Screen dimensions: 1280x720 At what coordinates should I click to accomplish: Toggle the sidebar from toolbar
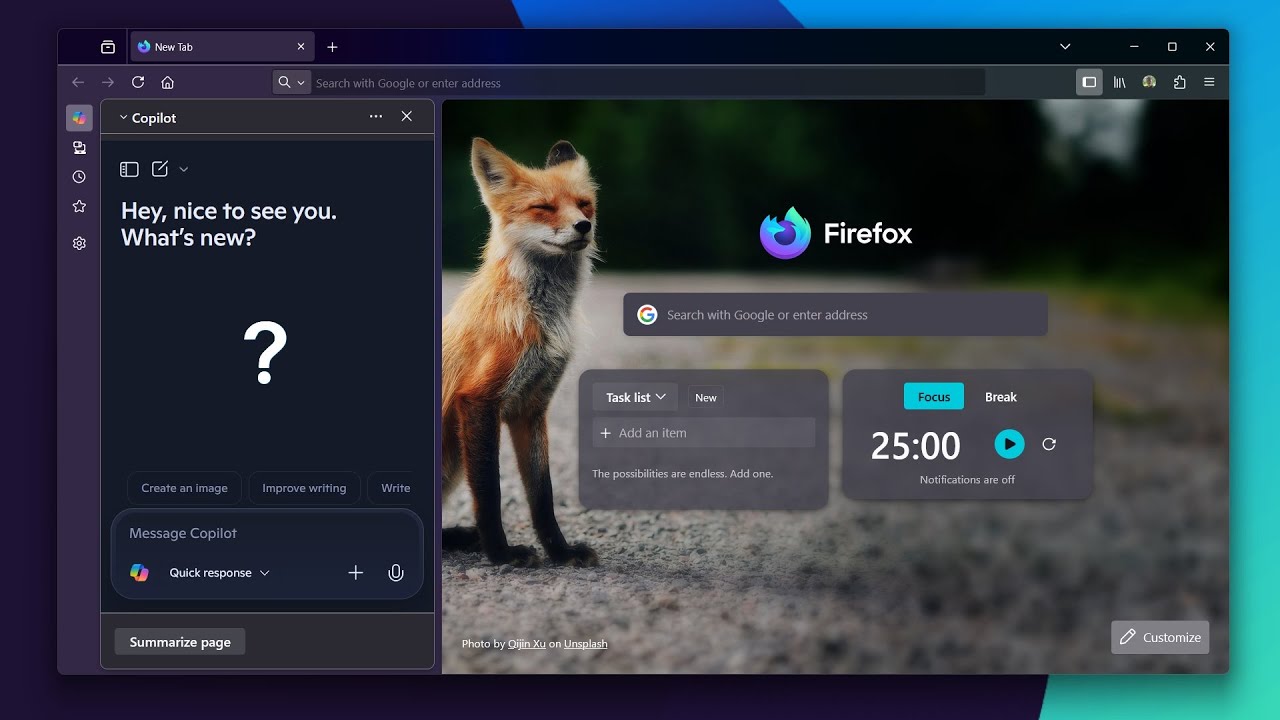(x=1090, y=83)
